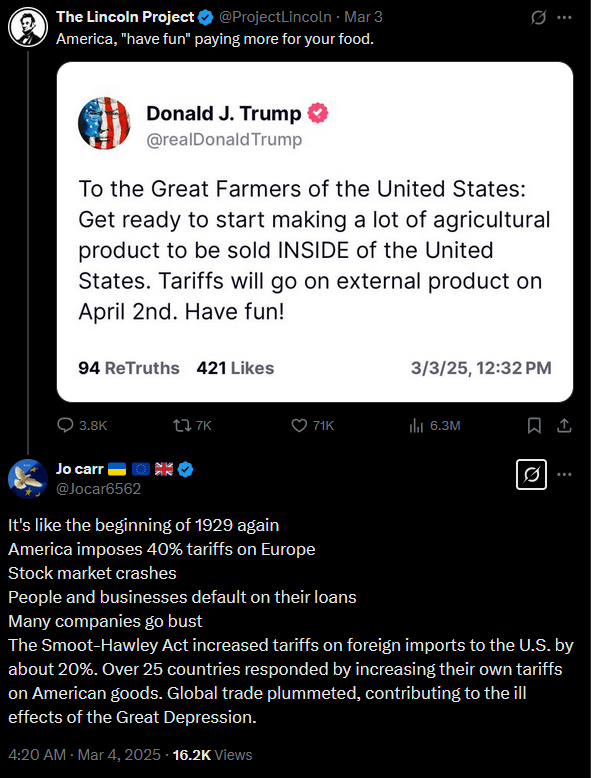The height and width of the screenshot is (778, 591).
Task: Click the 4:20 AM Mar 4, 2025 timestamp
Action: [x=84, y=755]
